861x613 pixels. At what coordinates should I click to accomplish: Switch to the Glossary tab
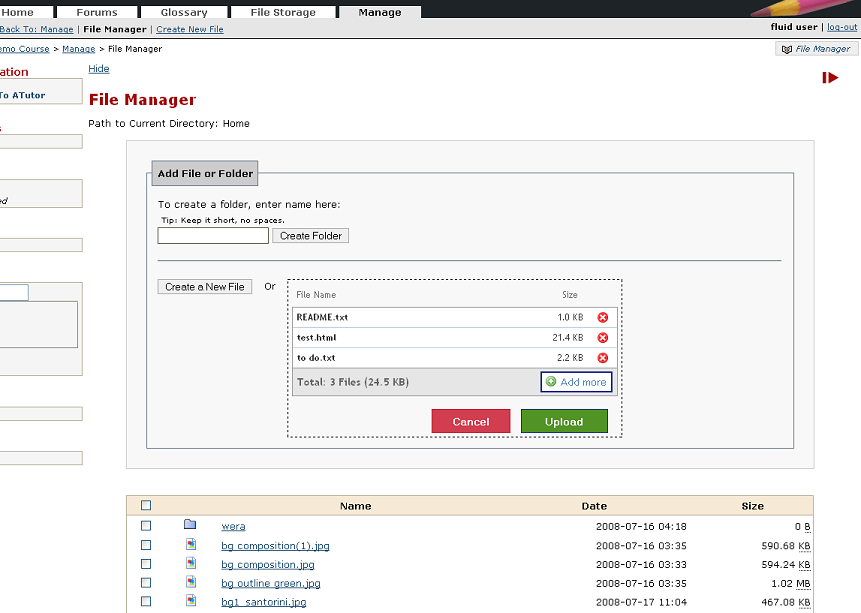[184, 12]
